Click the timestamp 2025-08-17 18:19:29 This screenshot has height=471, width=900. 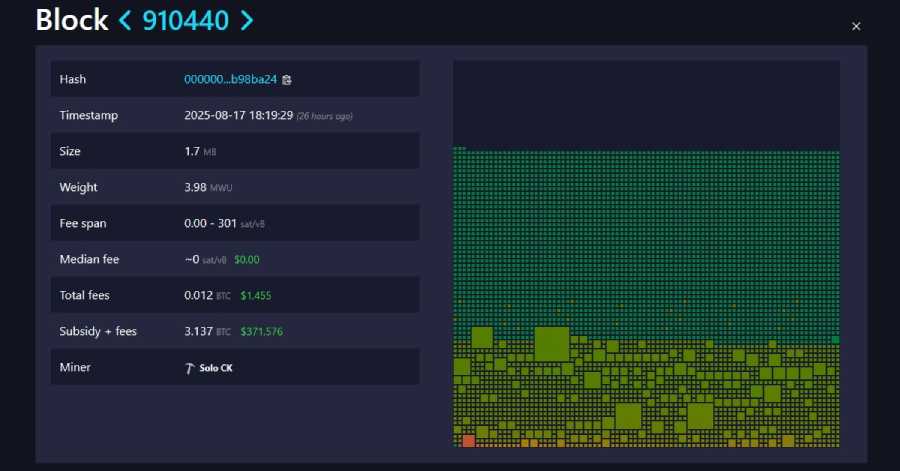pyautogui.click(x=239, y=115)
